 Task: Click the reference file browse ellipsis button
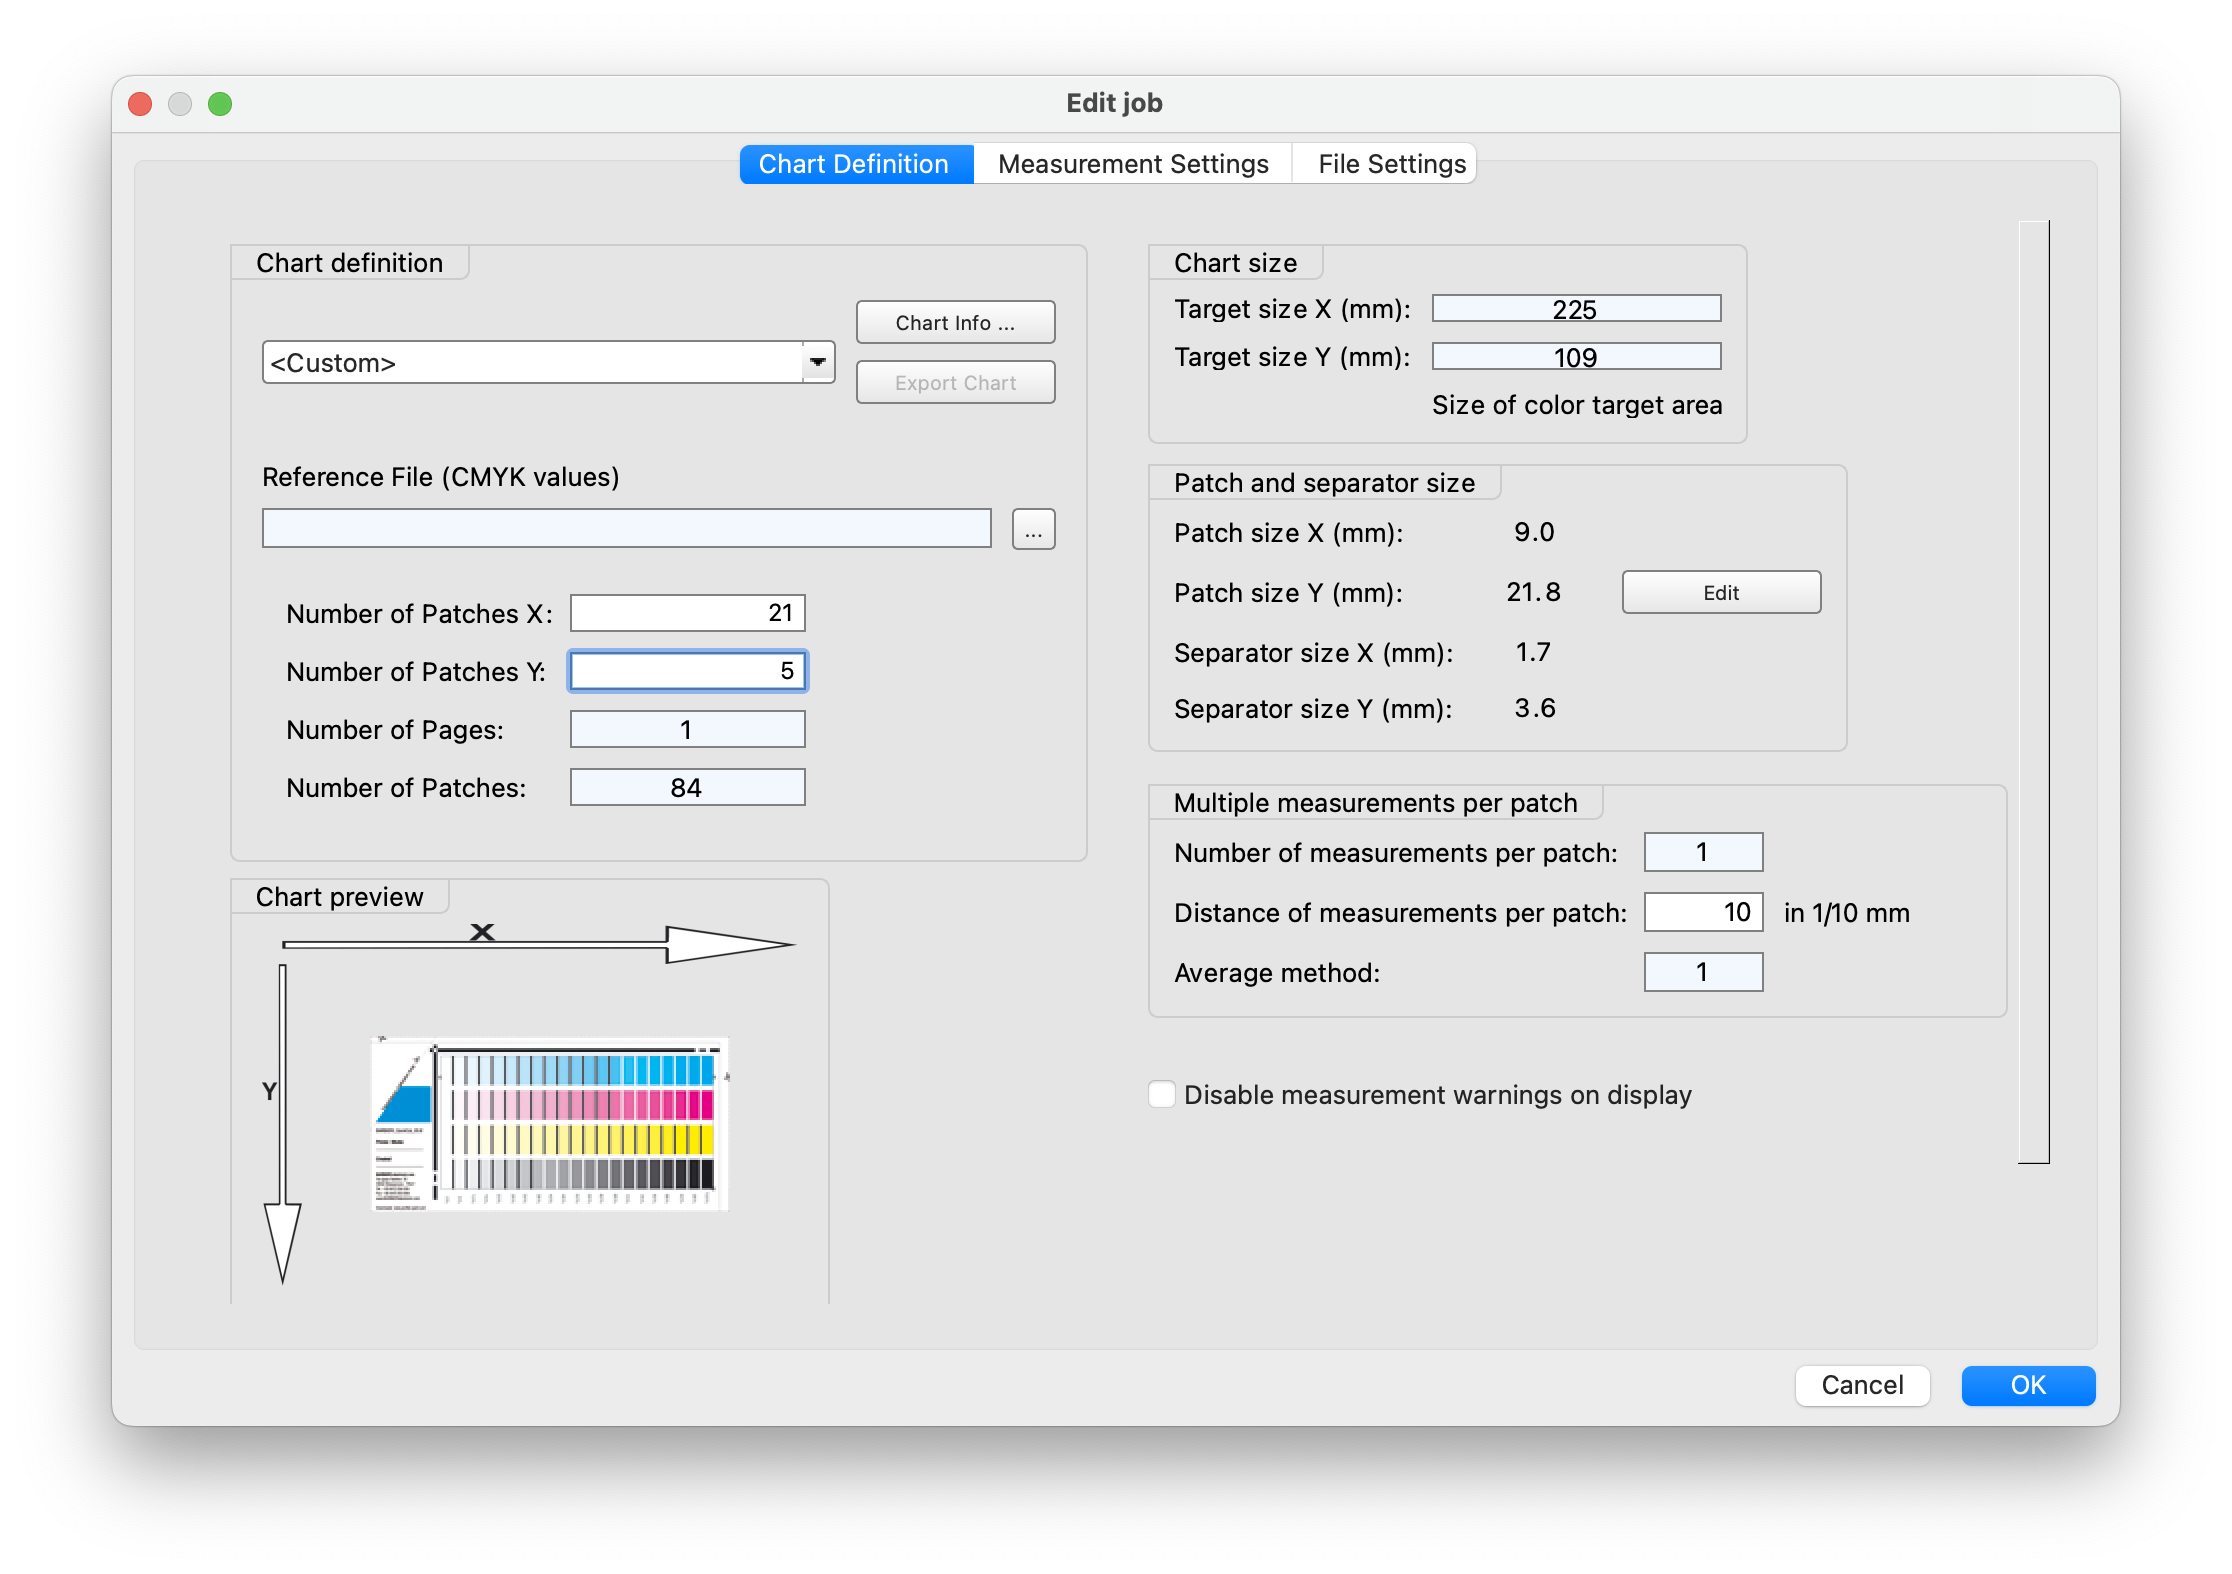coord(1033,529)
